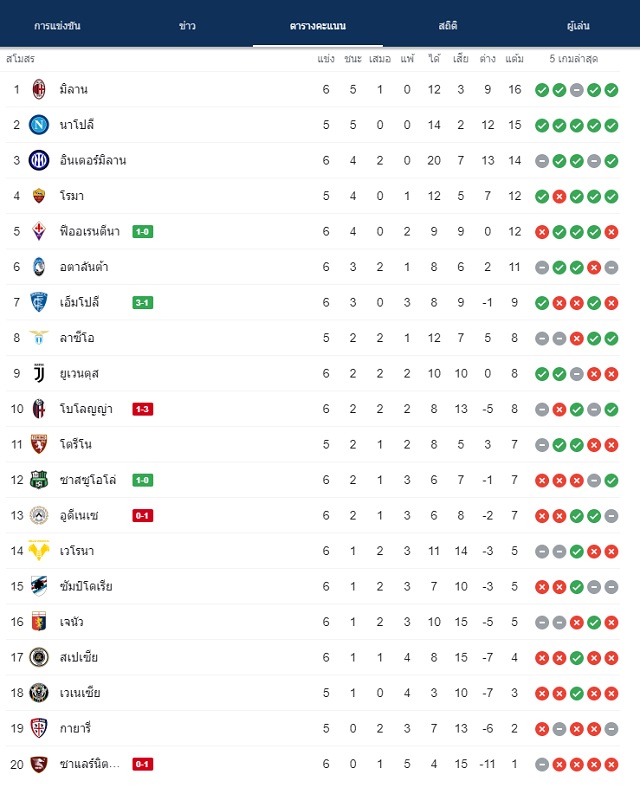640x794 pixels.
Task: Click the Roma club crest
Action: [x=39, y=196]
